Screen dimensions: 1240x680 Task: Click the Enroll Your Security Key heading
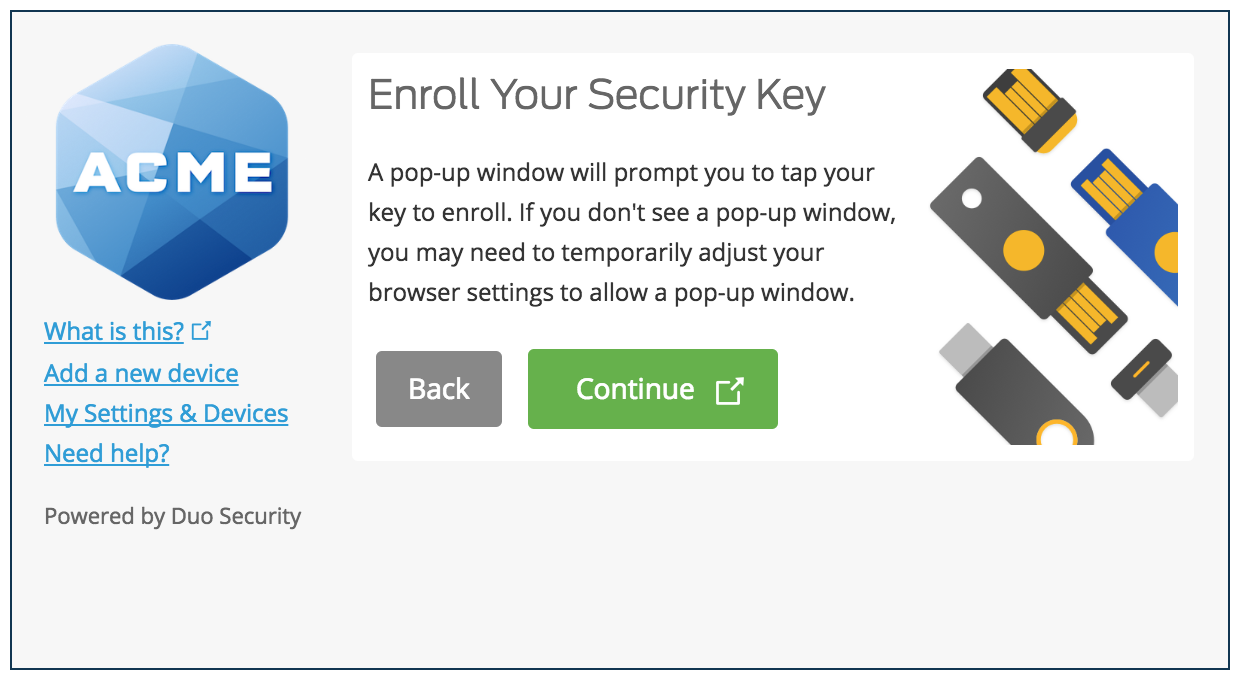coord(597,95)
